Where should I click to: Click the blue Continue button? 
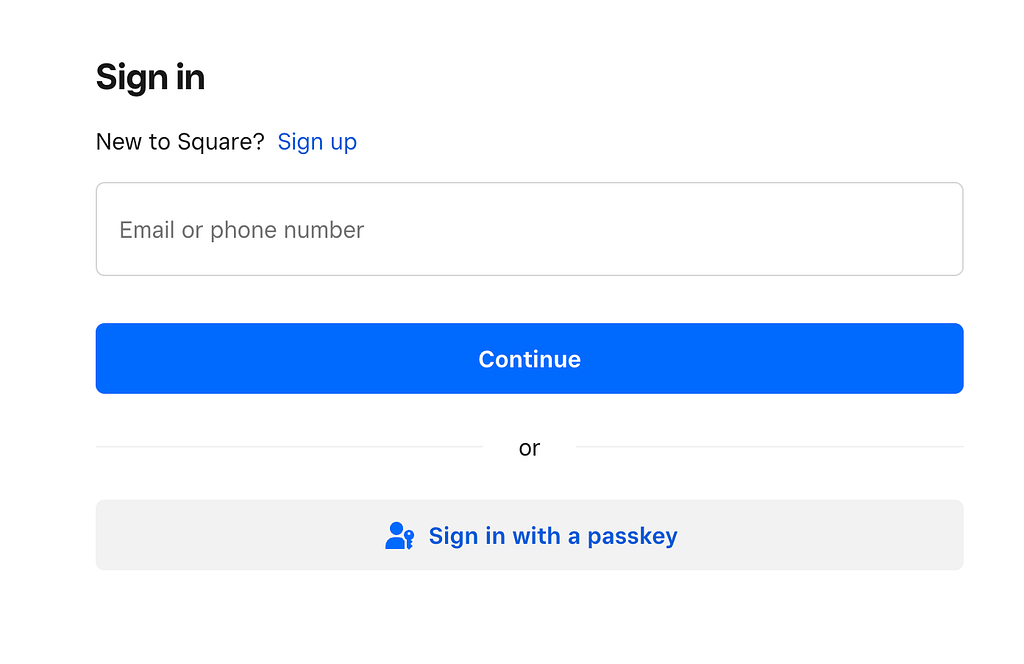click(529, 358)
